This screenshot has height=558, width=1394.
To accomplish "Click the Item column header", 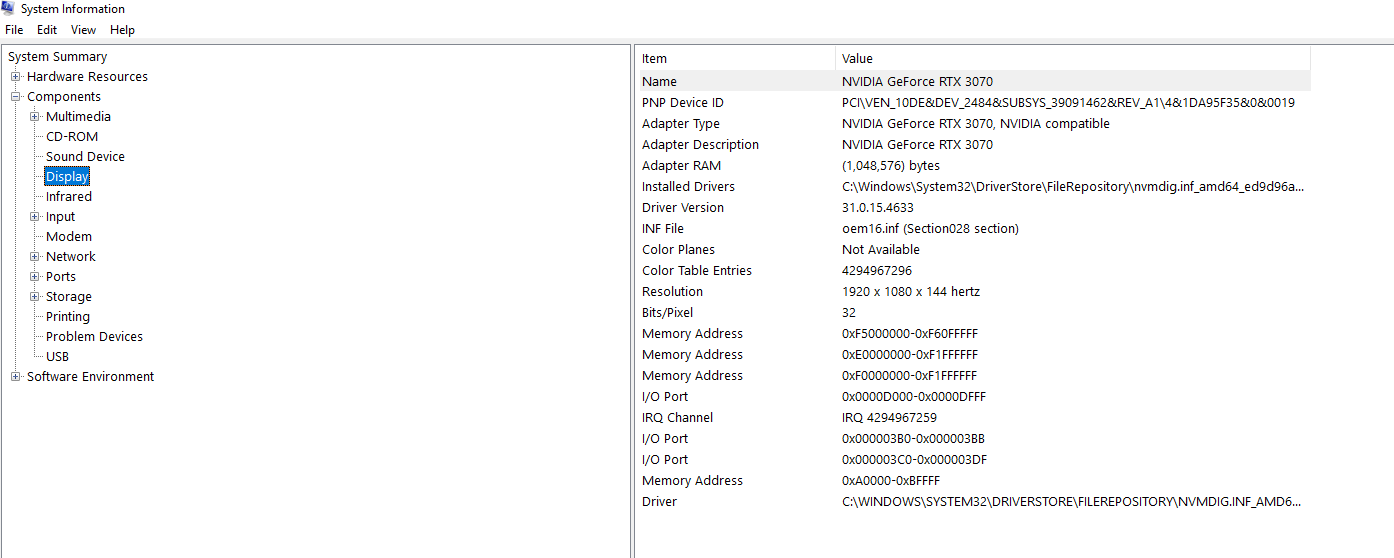I will coord(735,59).
